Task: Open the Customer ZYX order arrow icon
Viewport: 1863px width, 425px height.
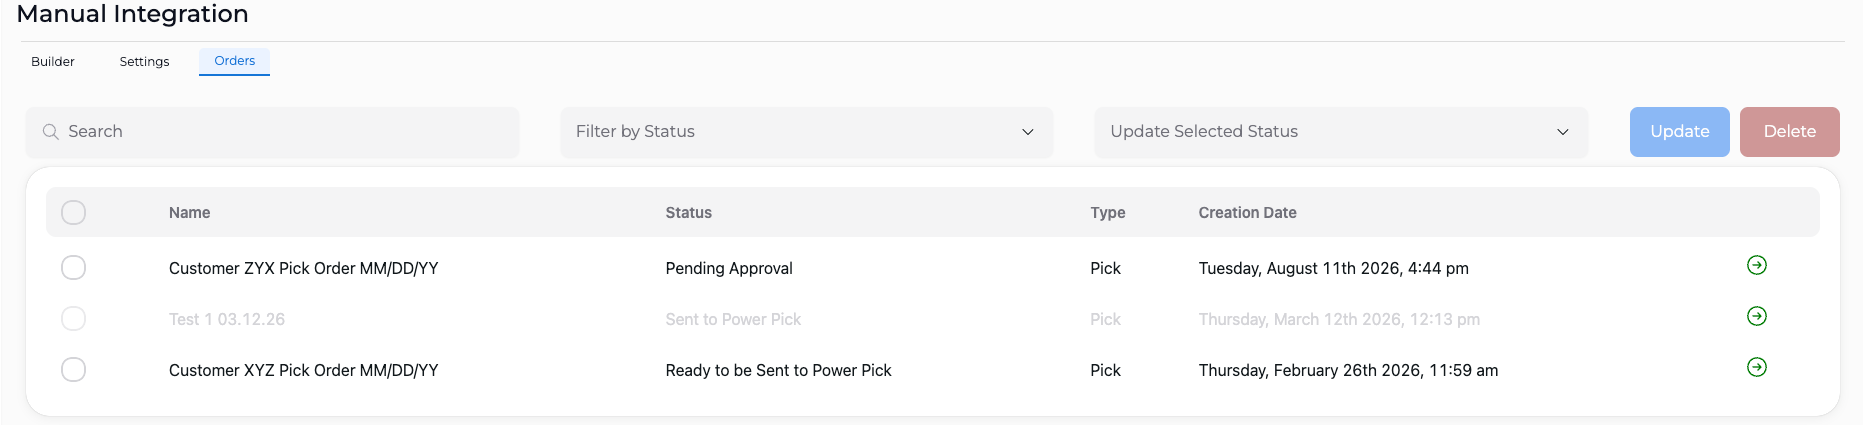Action: click(x=1756, y=265)
